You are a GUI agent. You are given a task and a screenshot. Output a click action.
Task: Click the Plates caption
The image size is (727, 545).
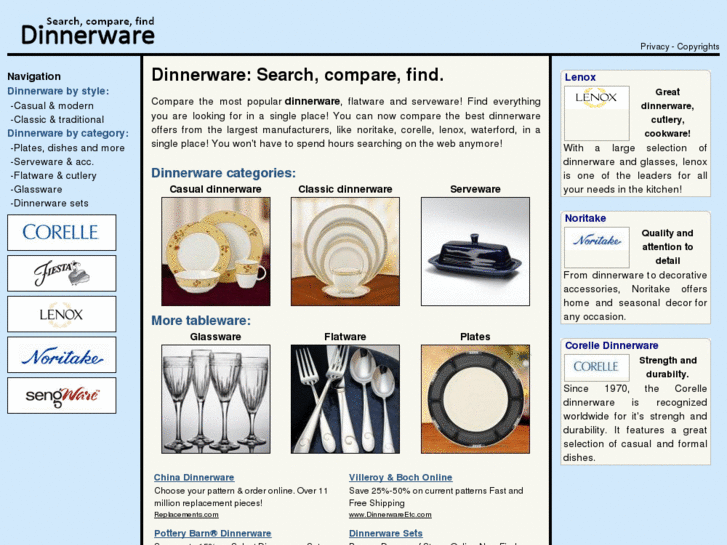[x=475, y=337]
